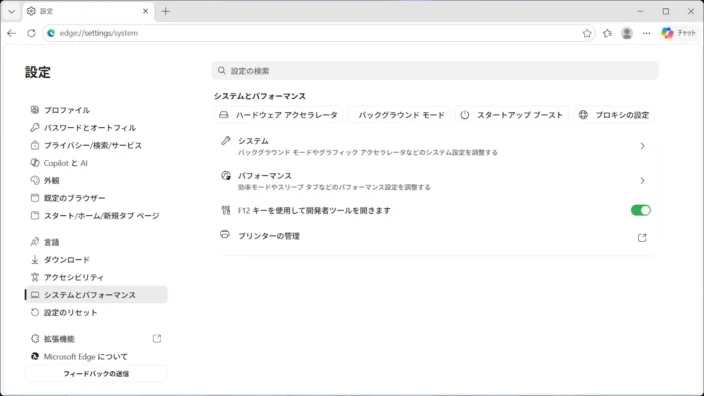Image resolution: width=704 pixels, height=396 pixels.
Task: Open the tab actions dropdown arrow
Action: [x=12, y=11]
